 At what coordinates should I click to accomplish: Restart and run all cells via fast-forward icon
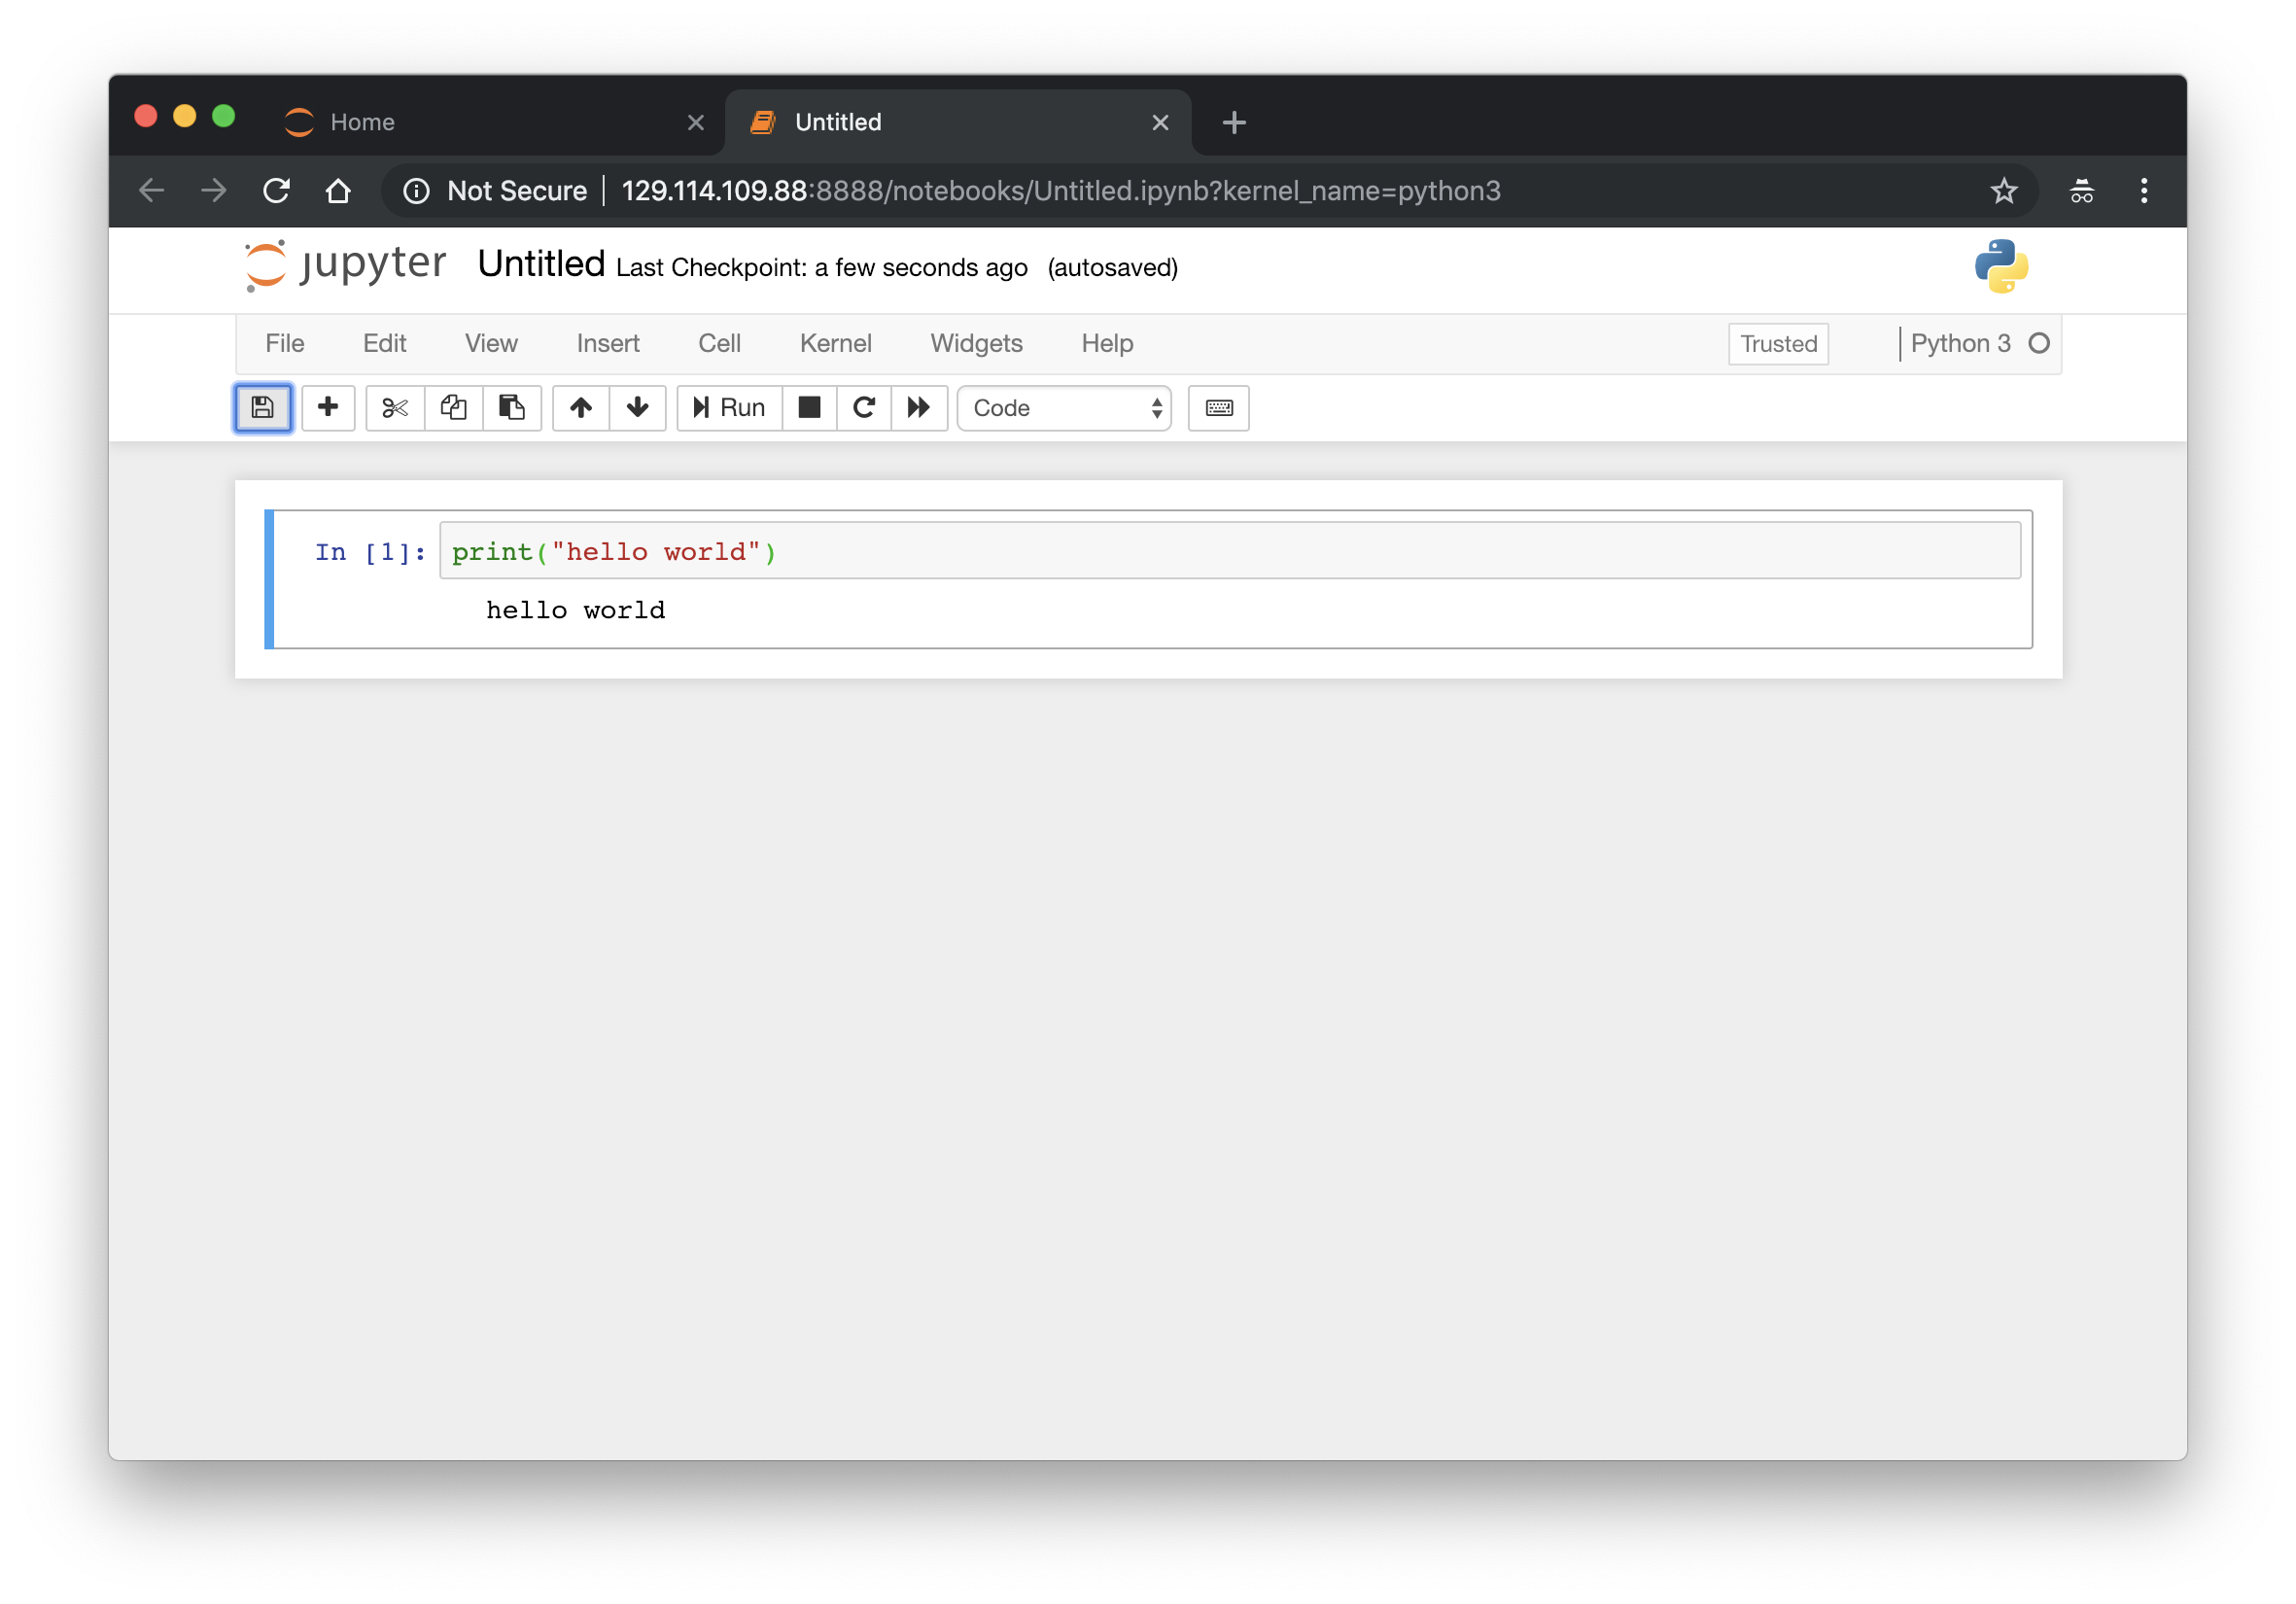[x=919, y=408]
